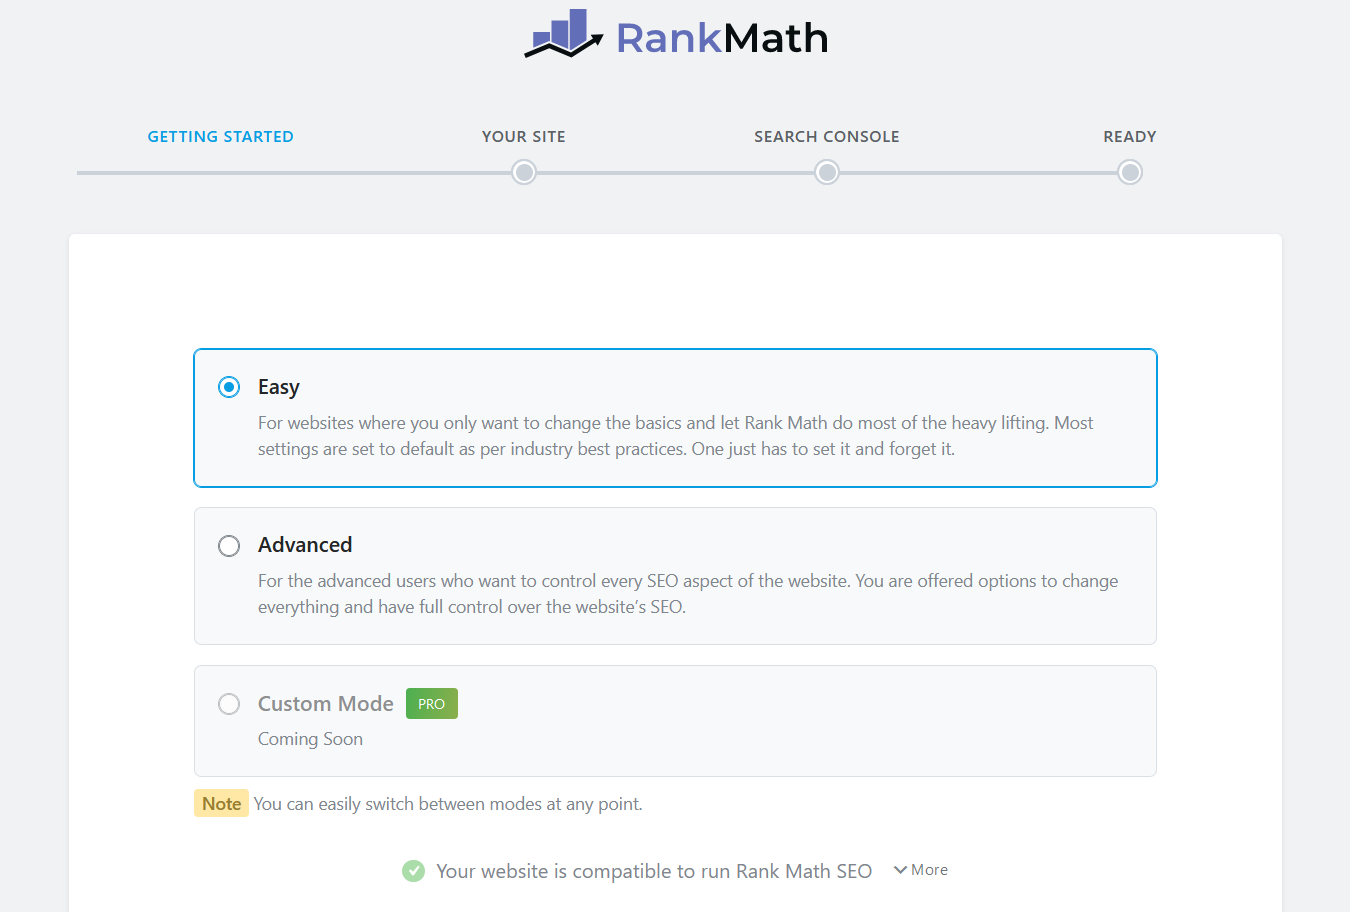Click the 'Advanced' option heading
This screenshot has width=1350, height=912.
tap(305, 545)
